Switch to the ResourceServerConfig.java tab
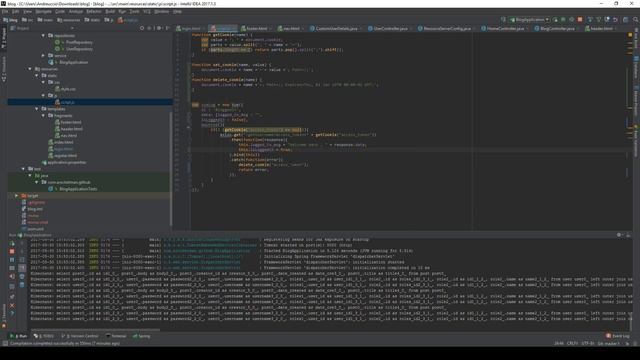The height and width of the screenshot is (360, 640). click(x=447, y=29)
